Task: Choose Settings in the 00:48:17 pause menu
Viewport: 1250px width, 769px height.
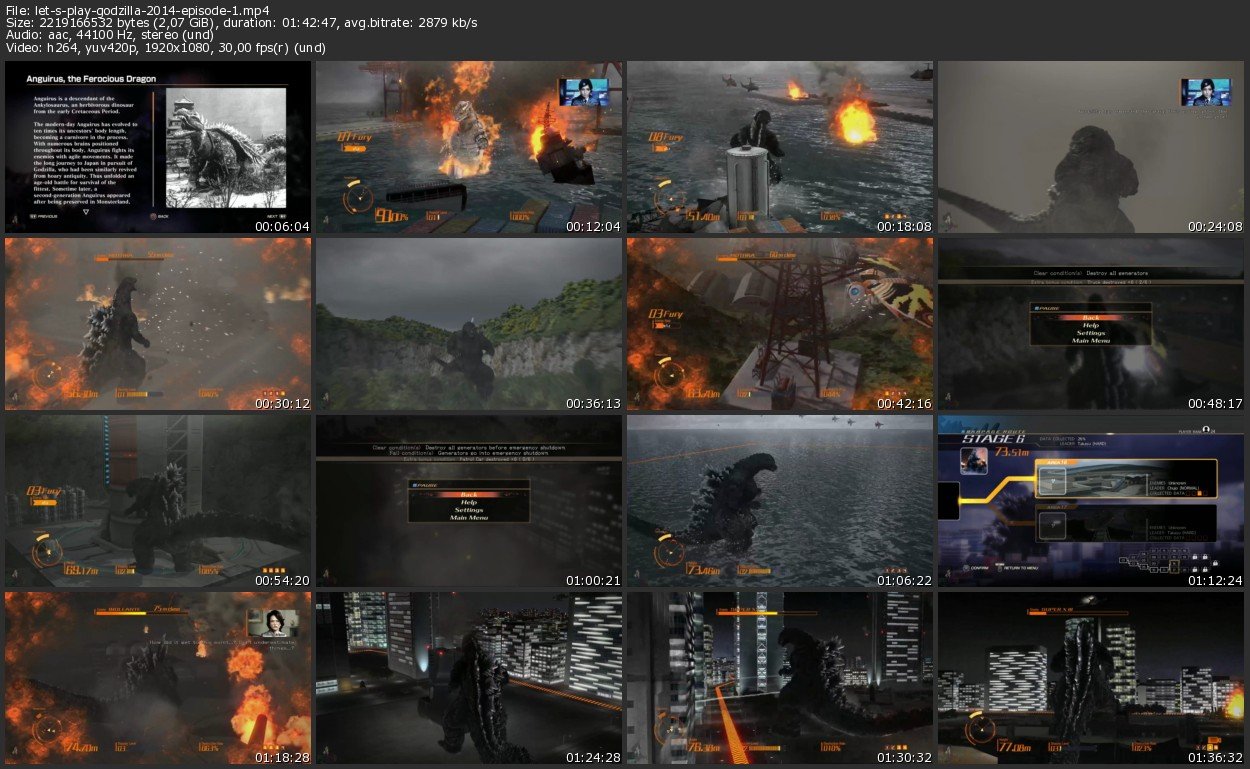Action: pos(1090,332)
